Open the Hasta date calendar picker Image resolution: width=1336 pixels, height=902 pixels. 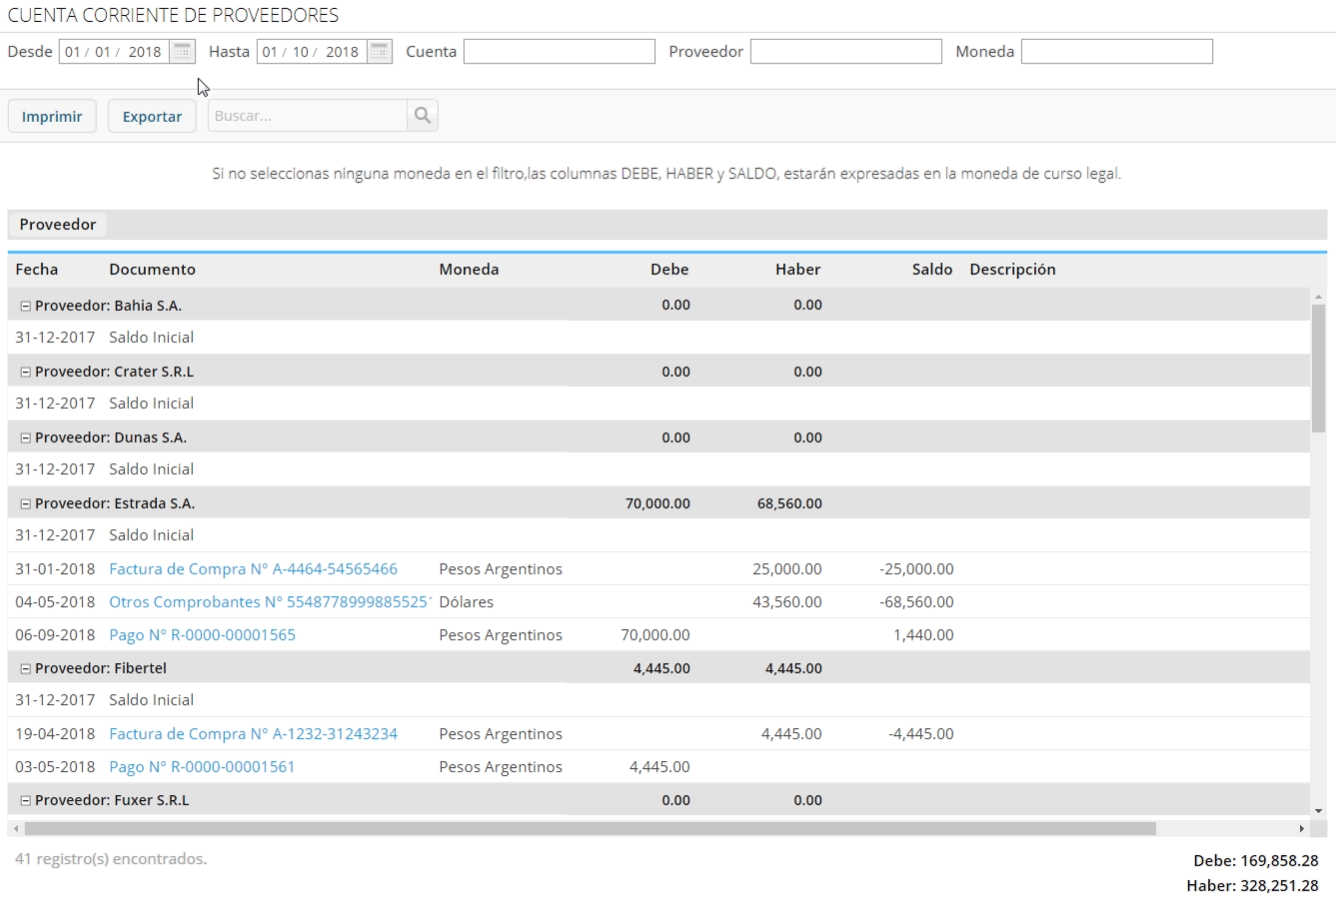[379, 52]
